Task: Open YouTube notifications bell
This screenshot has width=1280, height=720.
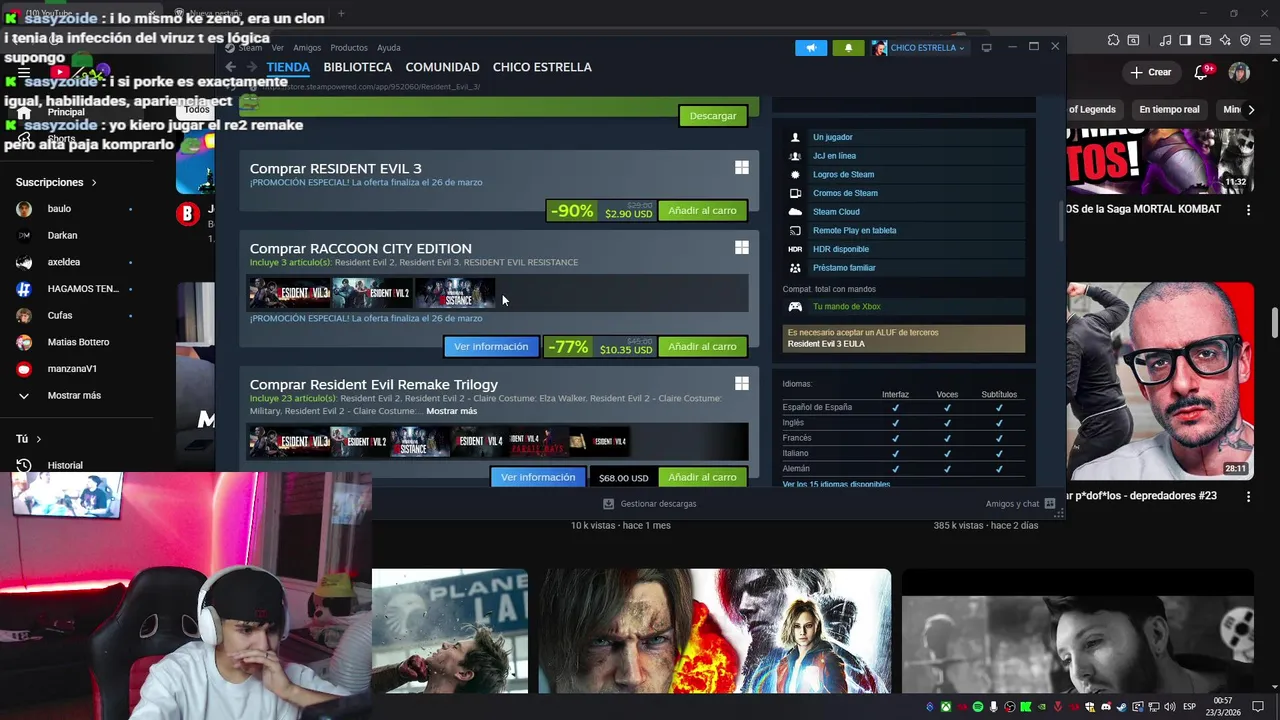Action: 1203,72
